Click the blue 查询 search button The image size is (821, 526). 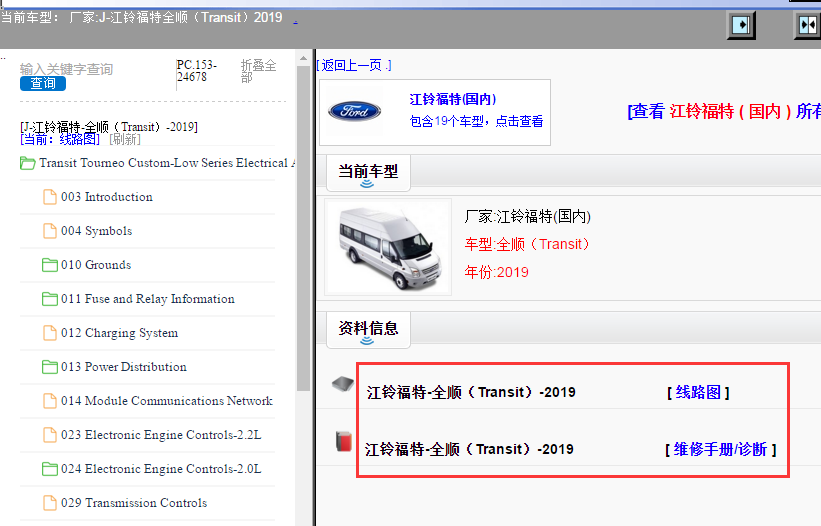(x=43, y=83)
